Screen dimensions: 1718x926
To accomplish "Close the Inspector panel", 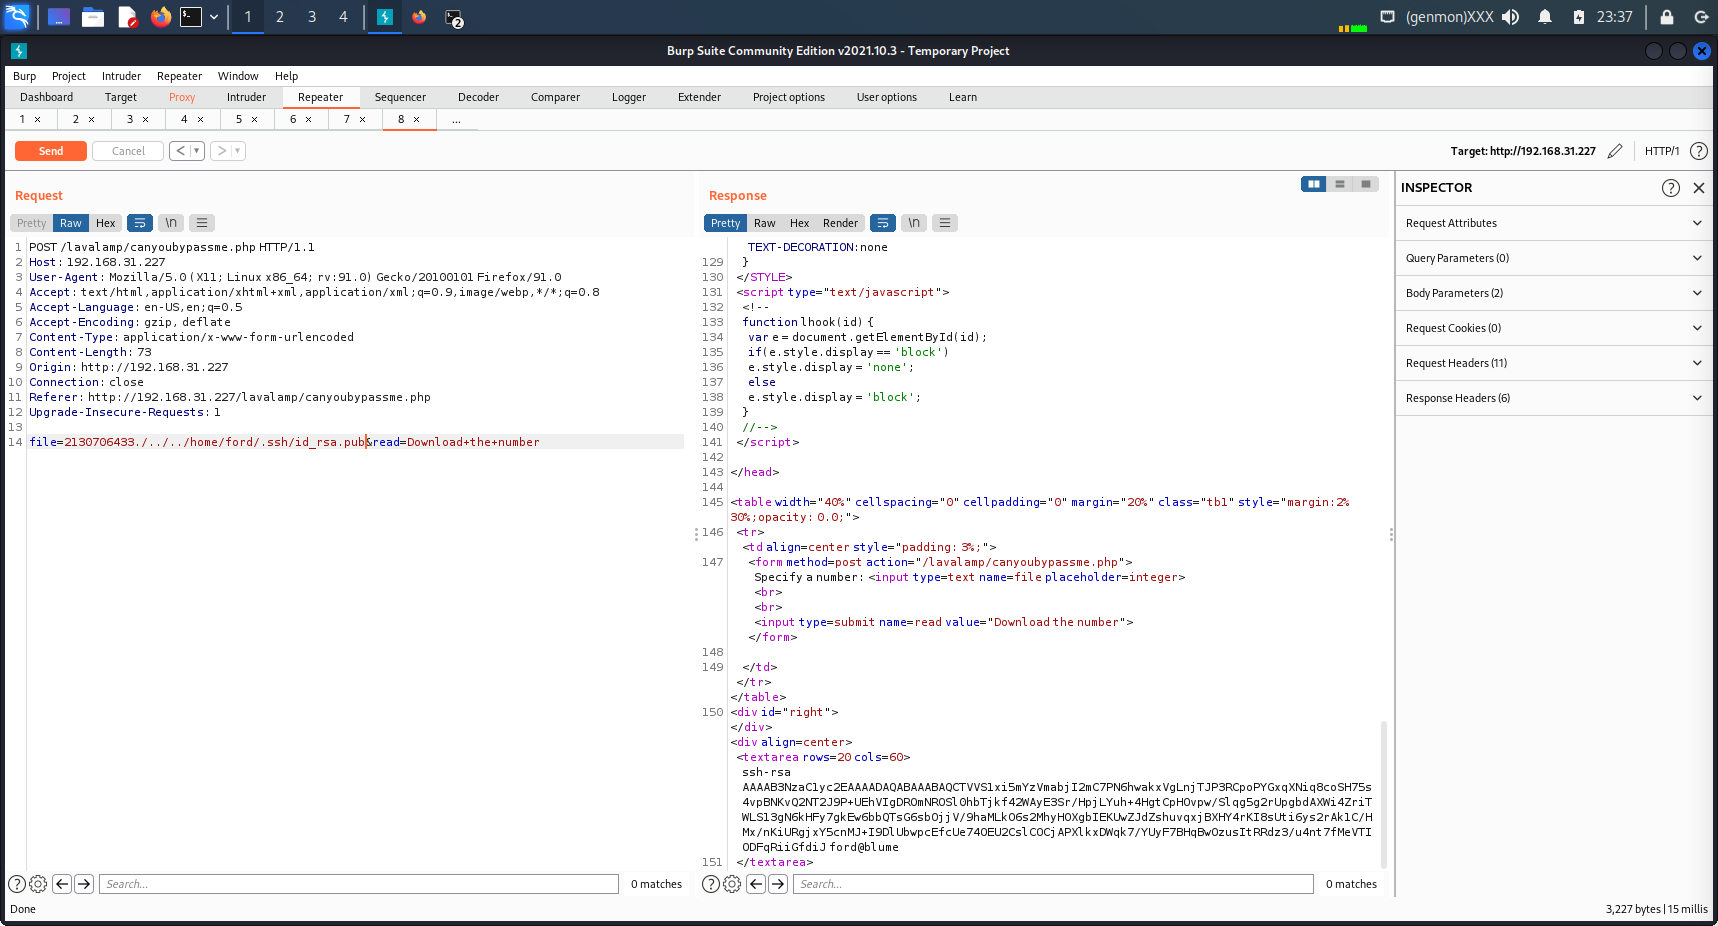I will coord(1698,188).
